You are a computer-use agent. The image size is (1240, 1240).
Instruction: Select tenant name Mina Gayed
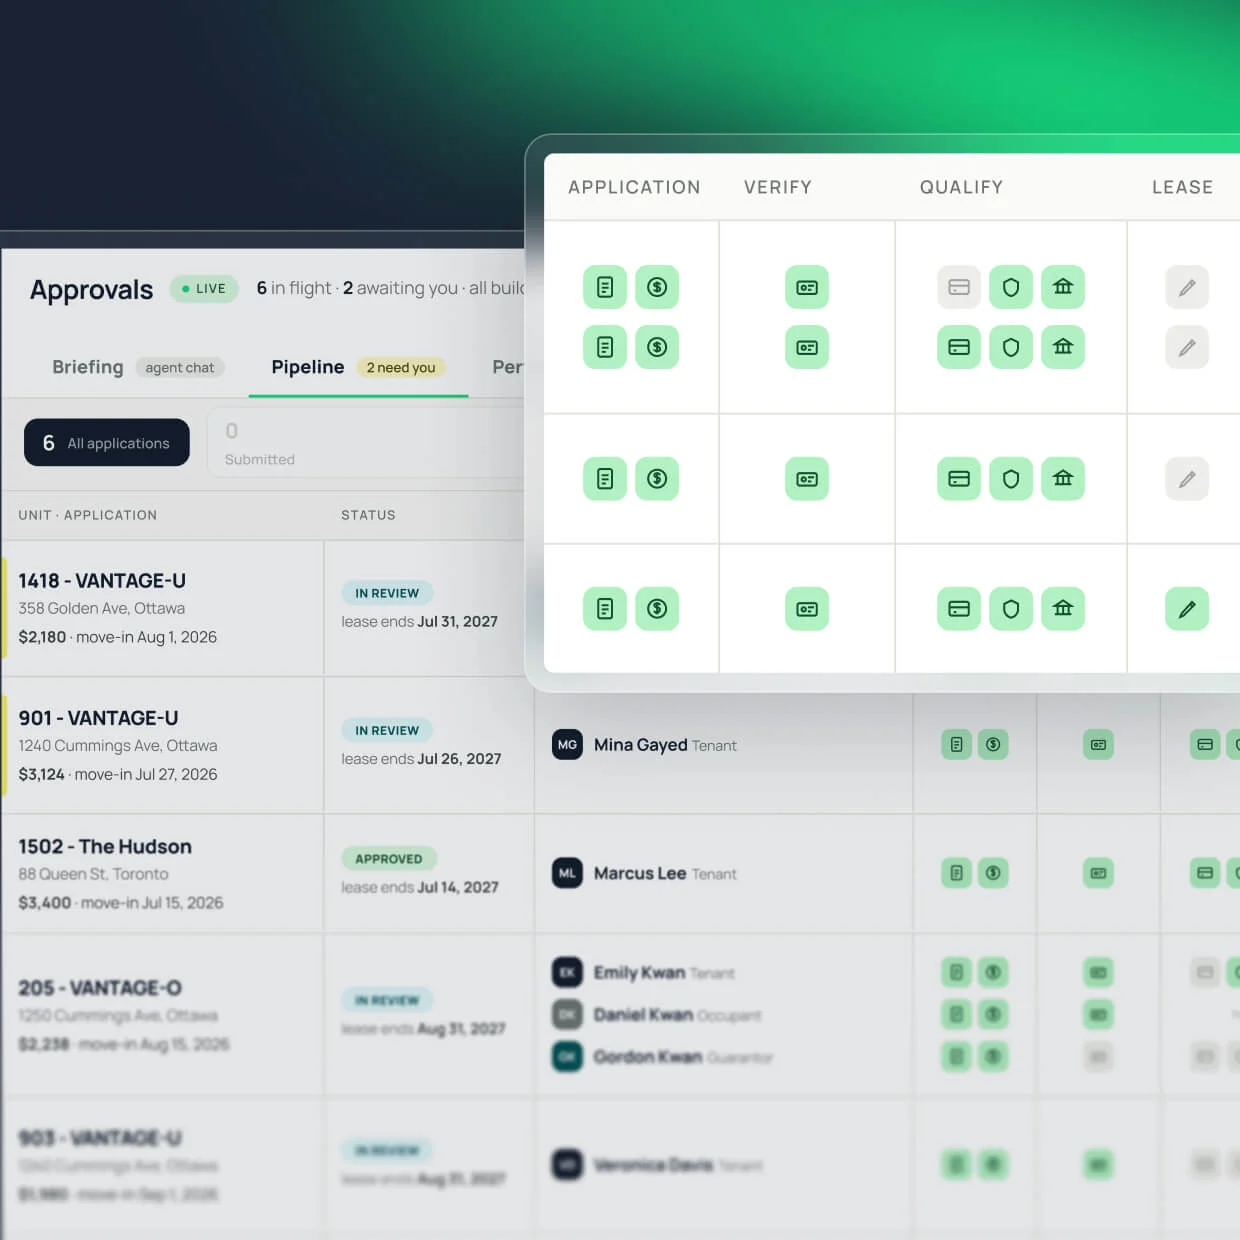coord(640,745)
